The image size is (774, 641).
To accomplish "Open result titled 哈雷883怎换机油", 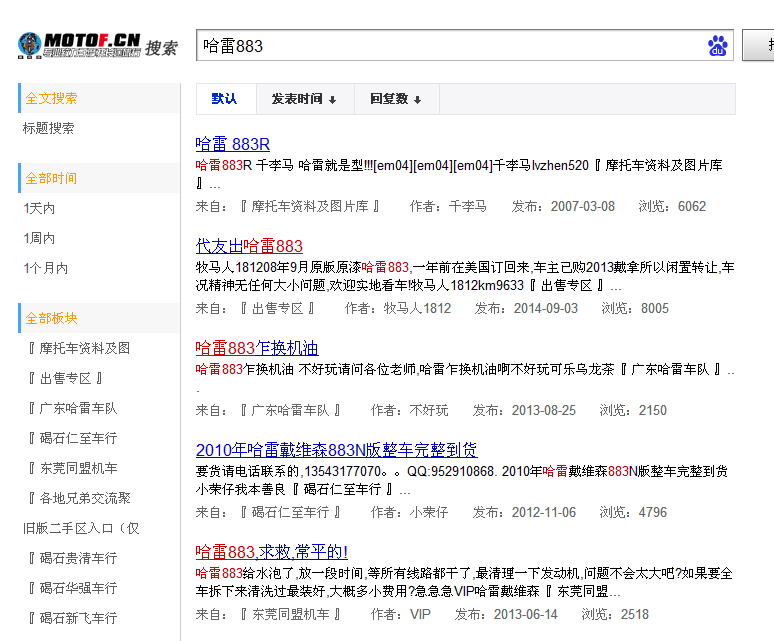I will (257, 348).
